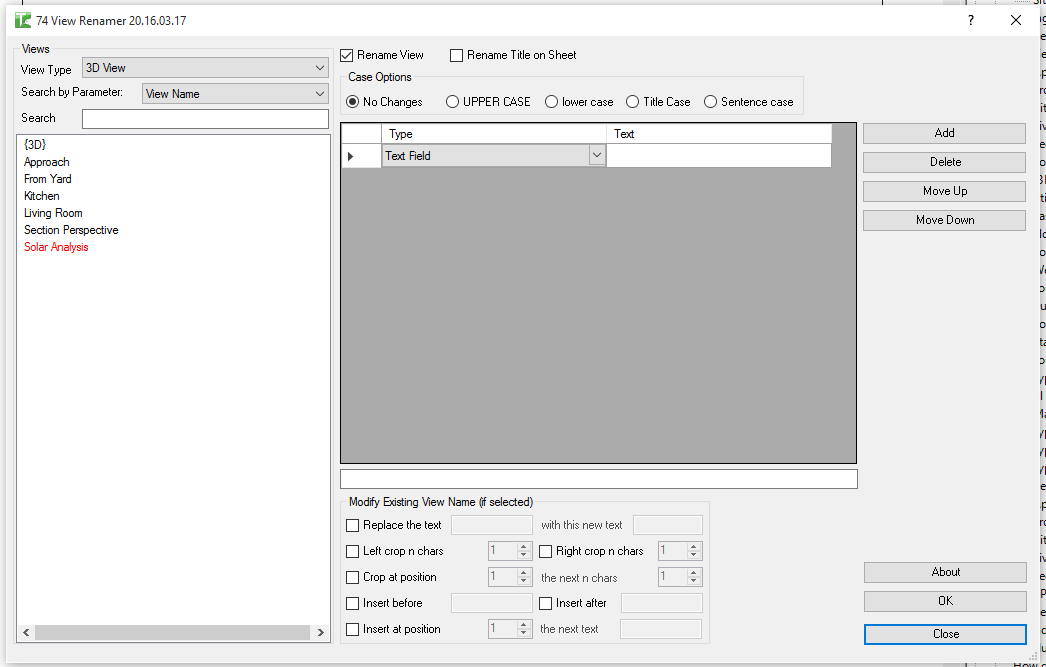Increase the Crop at position value

pyautogui.click(x=521, y=572)
